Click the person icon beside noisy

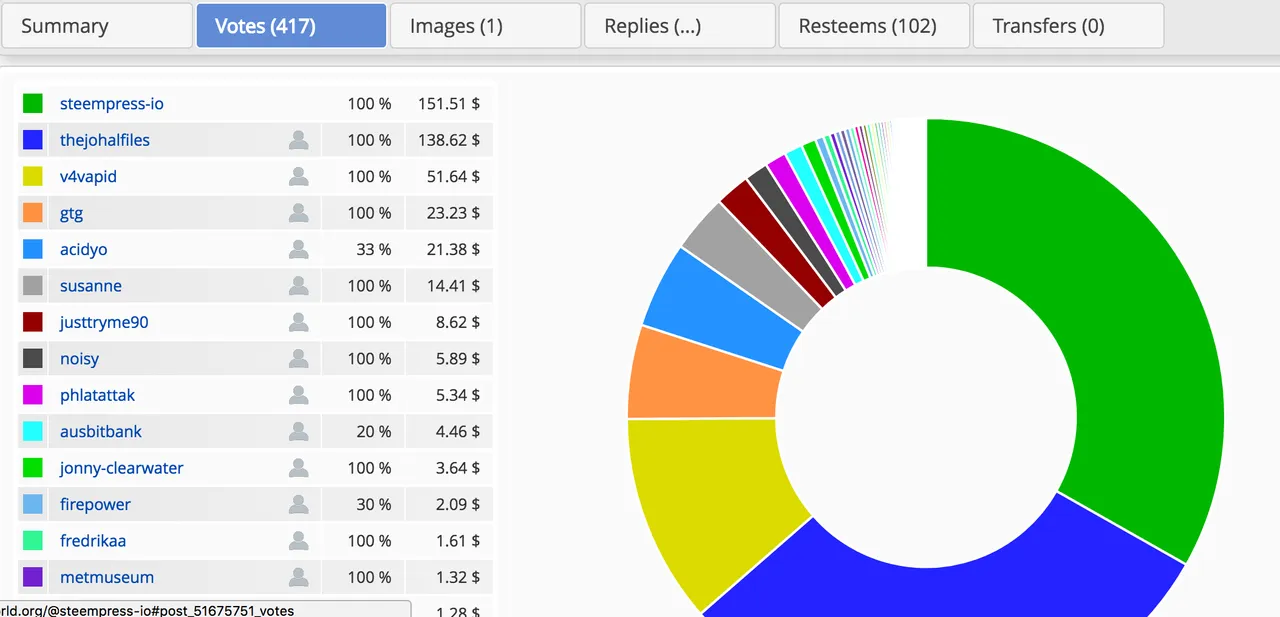298,359
